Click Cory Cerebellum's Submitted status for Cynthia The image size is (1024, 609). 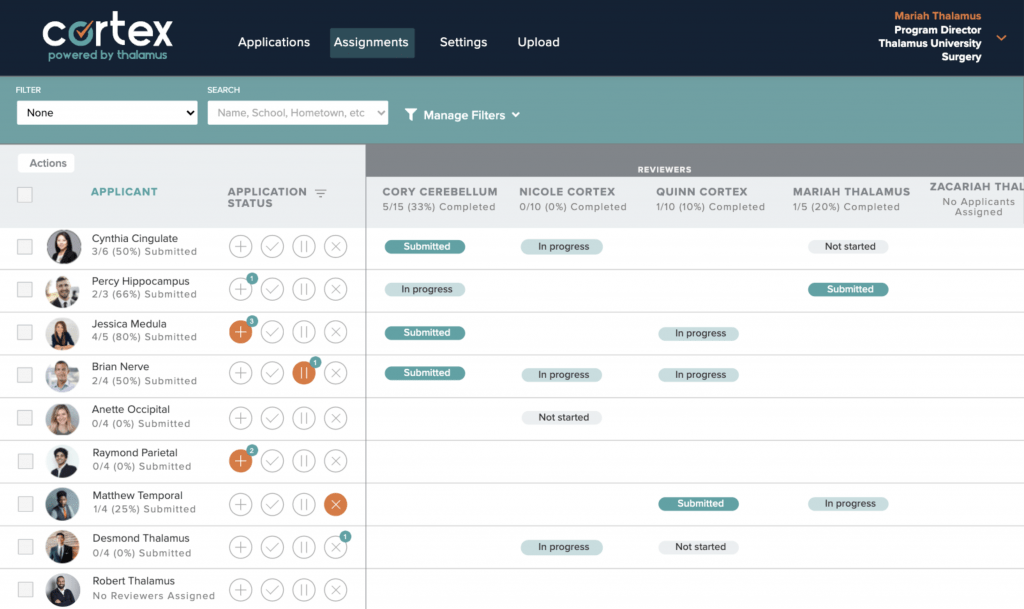coord(426,246)
